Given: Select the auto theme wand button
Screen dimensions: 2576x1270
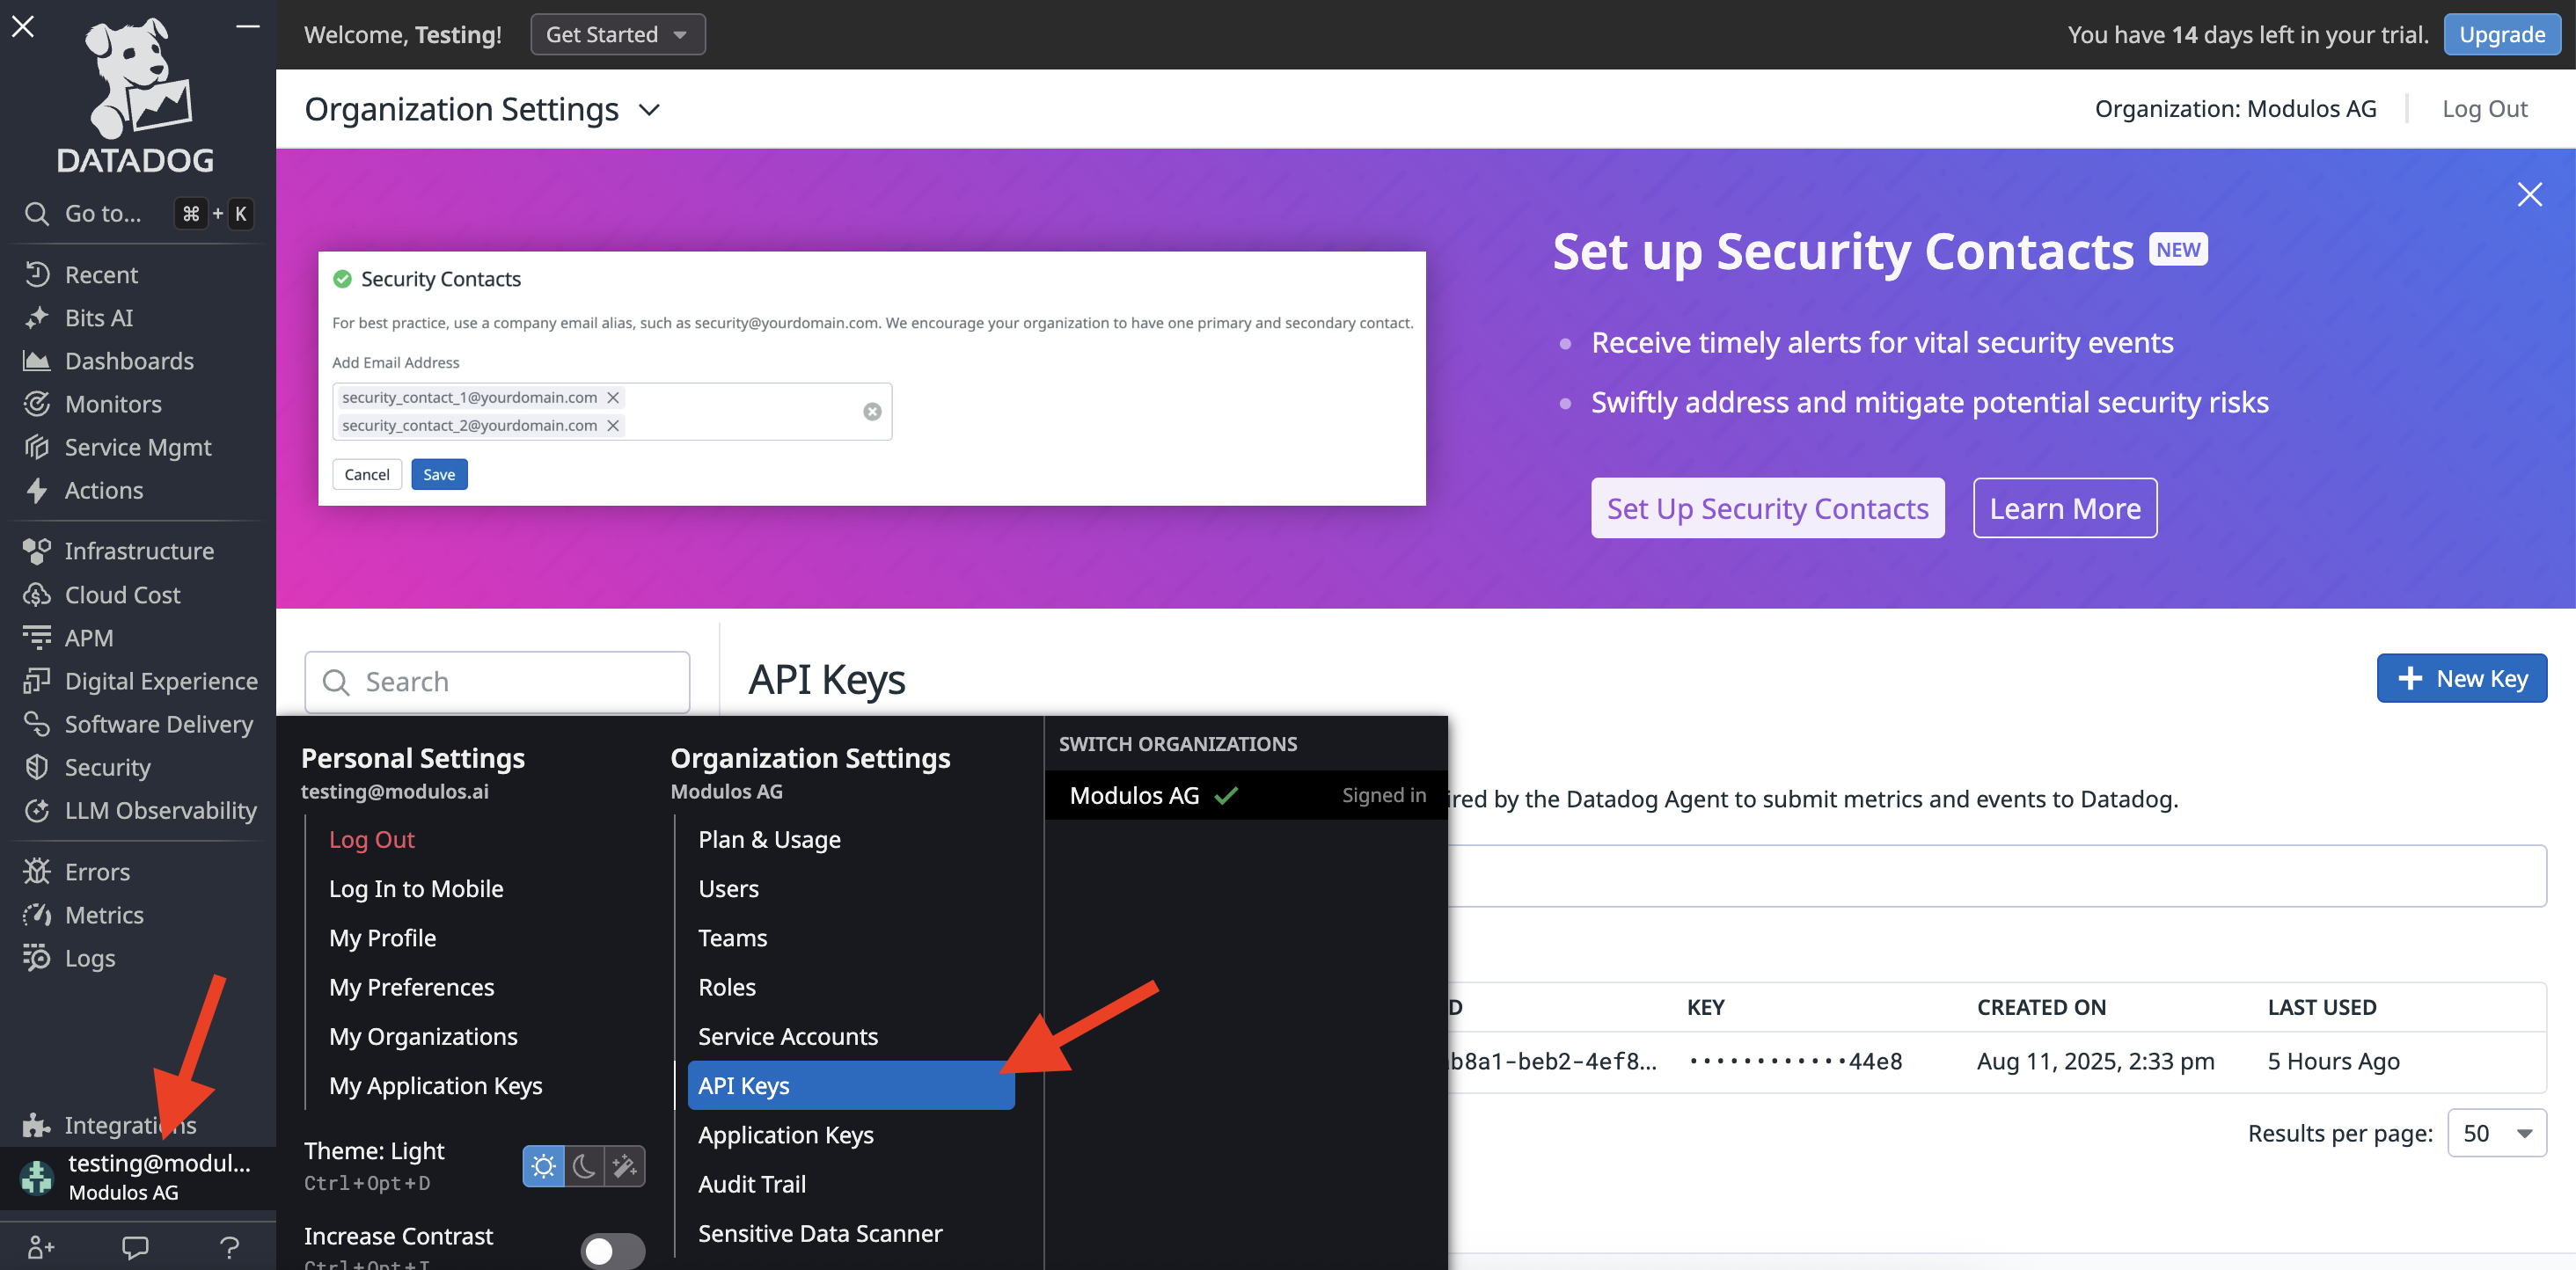Looking at the screenshot, I should click(625, 1166).
